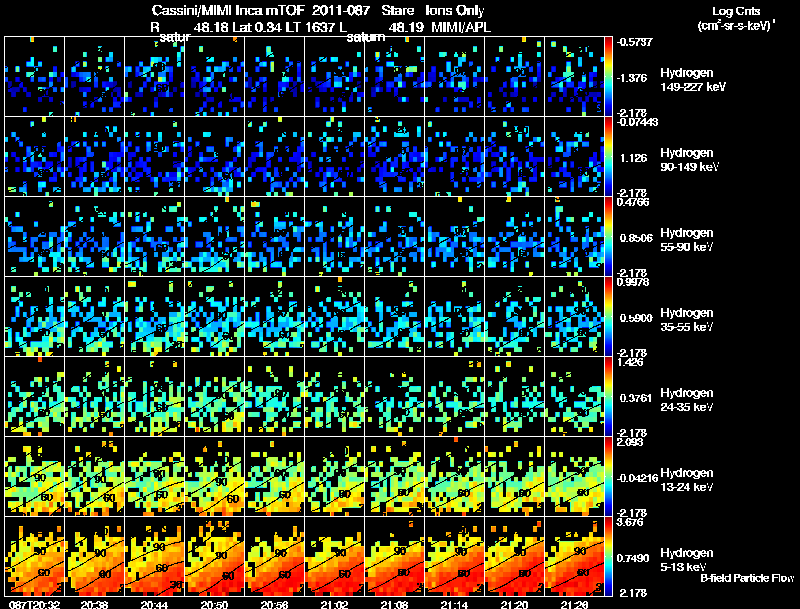Select the 24-35 keV panel at 21:02

[335, 397]
